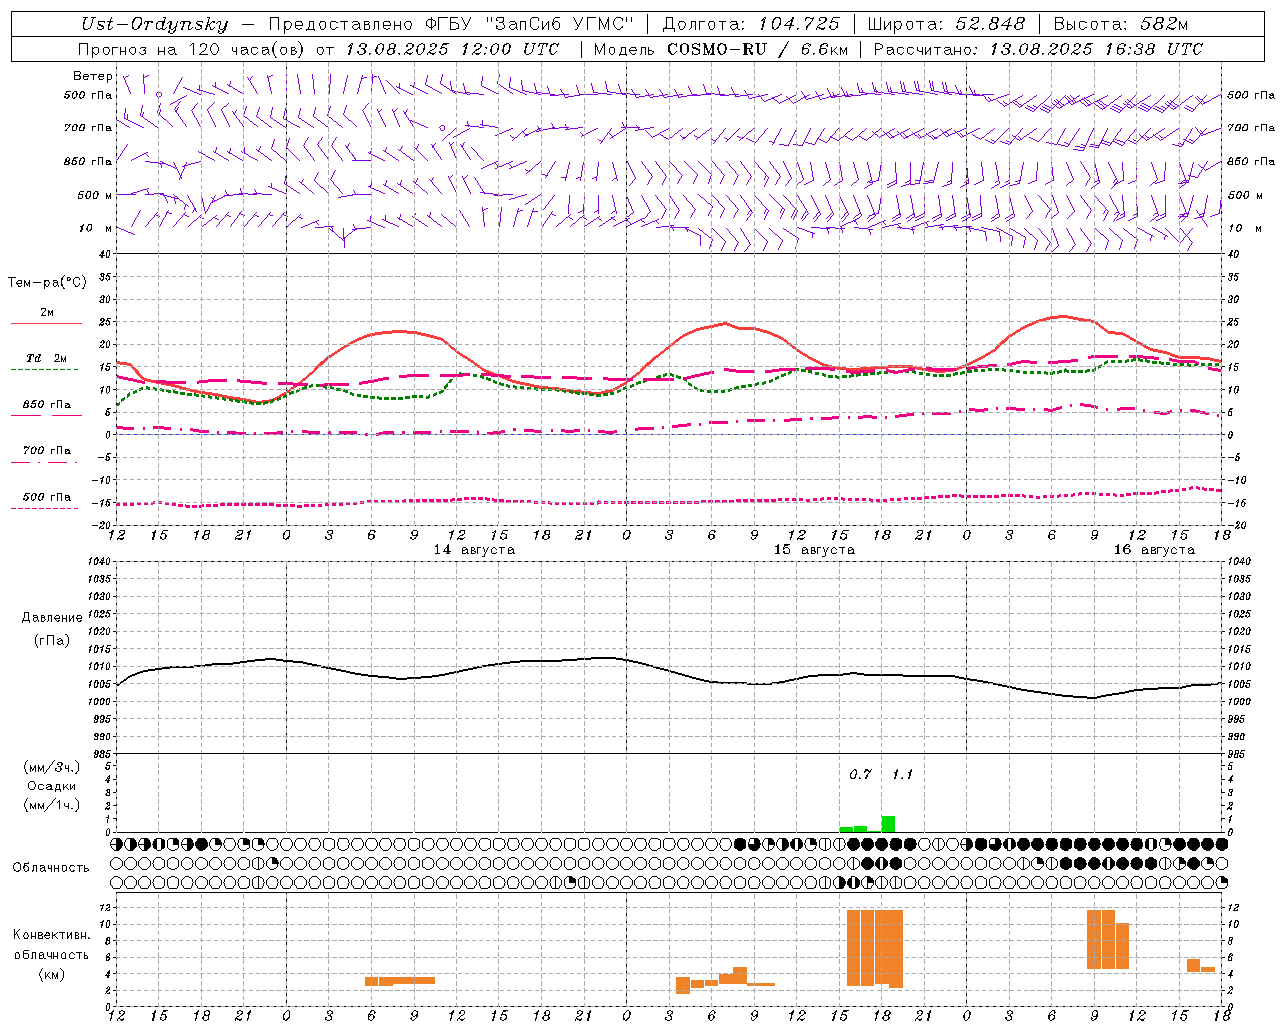
Task: Click the orange convective bar on 14 августа
Action: pyautogui.click(x=400, y=981)
